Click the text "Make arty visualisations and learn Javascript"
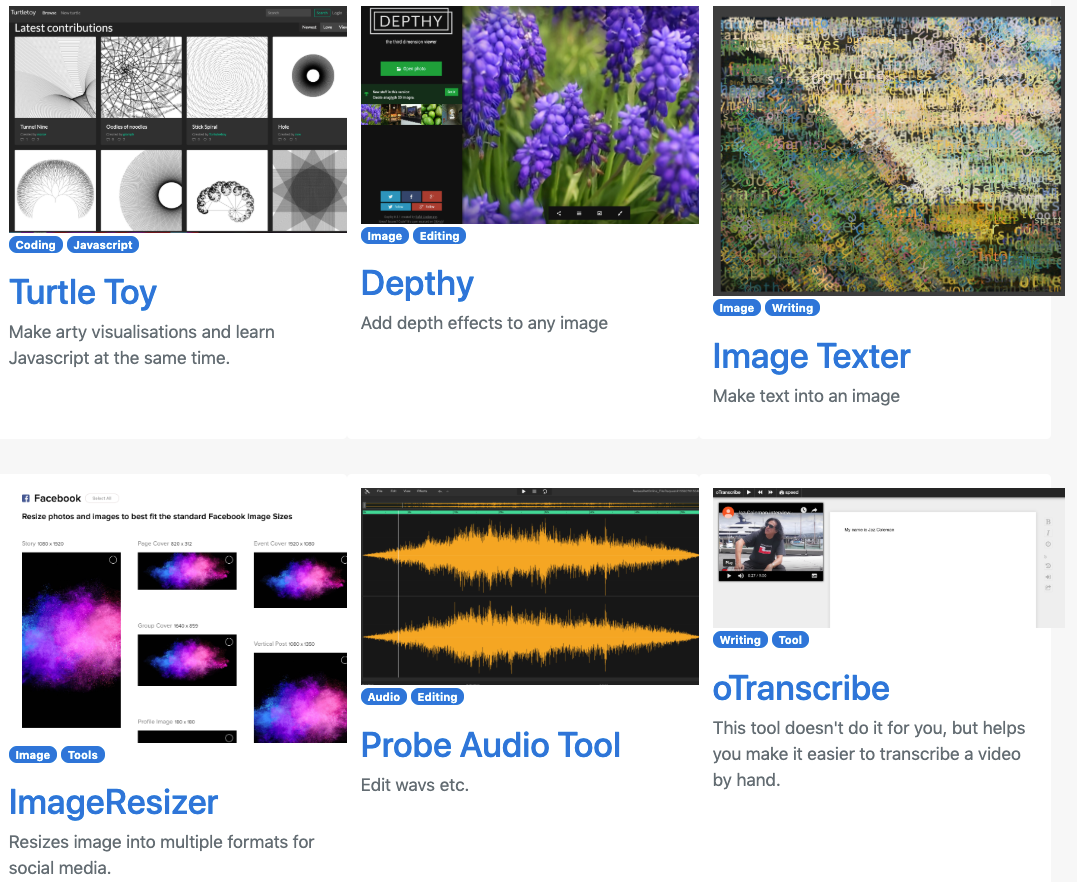This screenshot has height=882, width=1077. tap(141, 345)
